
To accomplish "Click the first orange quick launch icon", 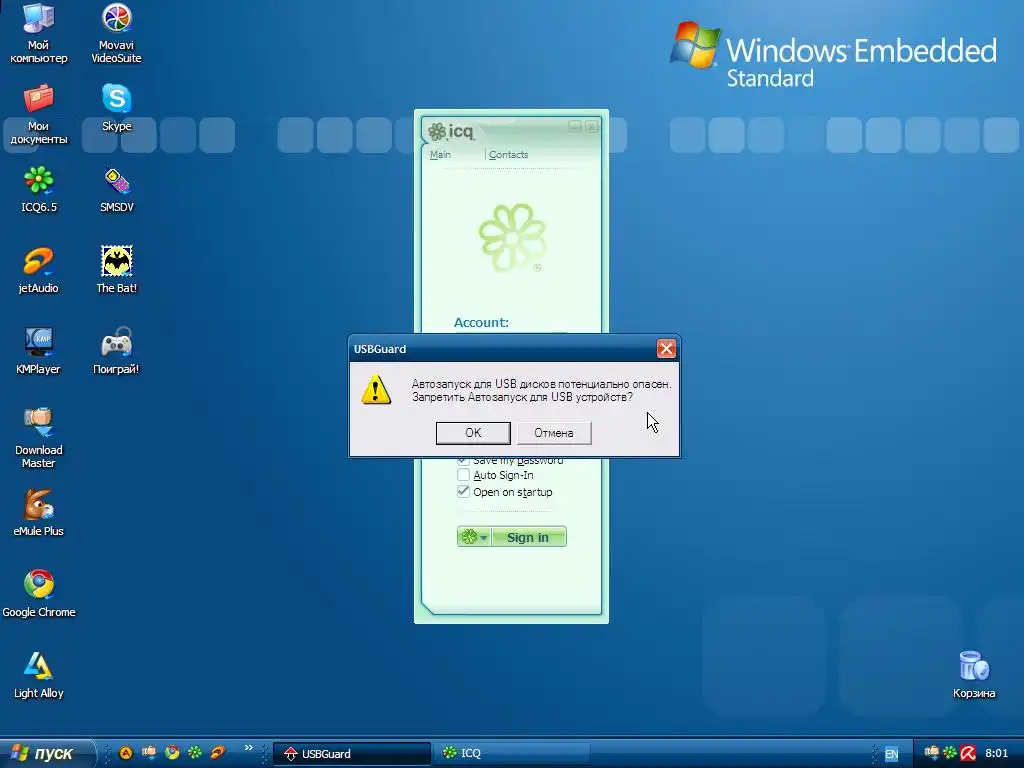I will (x=125, y=753).
